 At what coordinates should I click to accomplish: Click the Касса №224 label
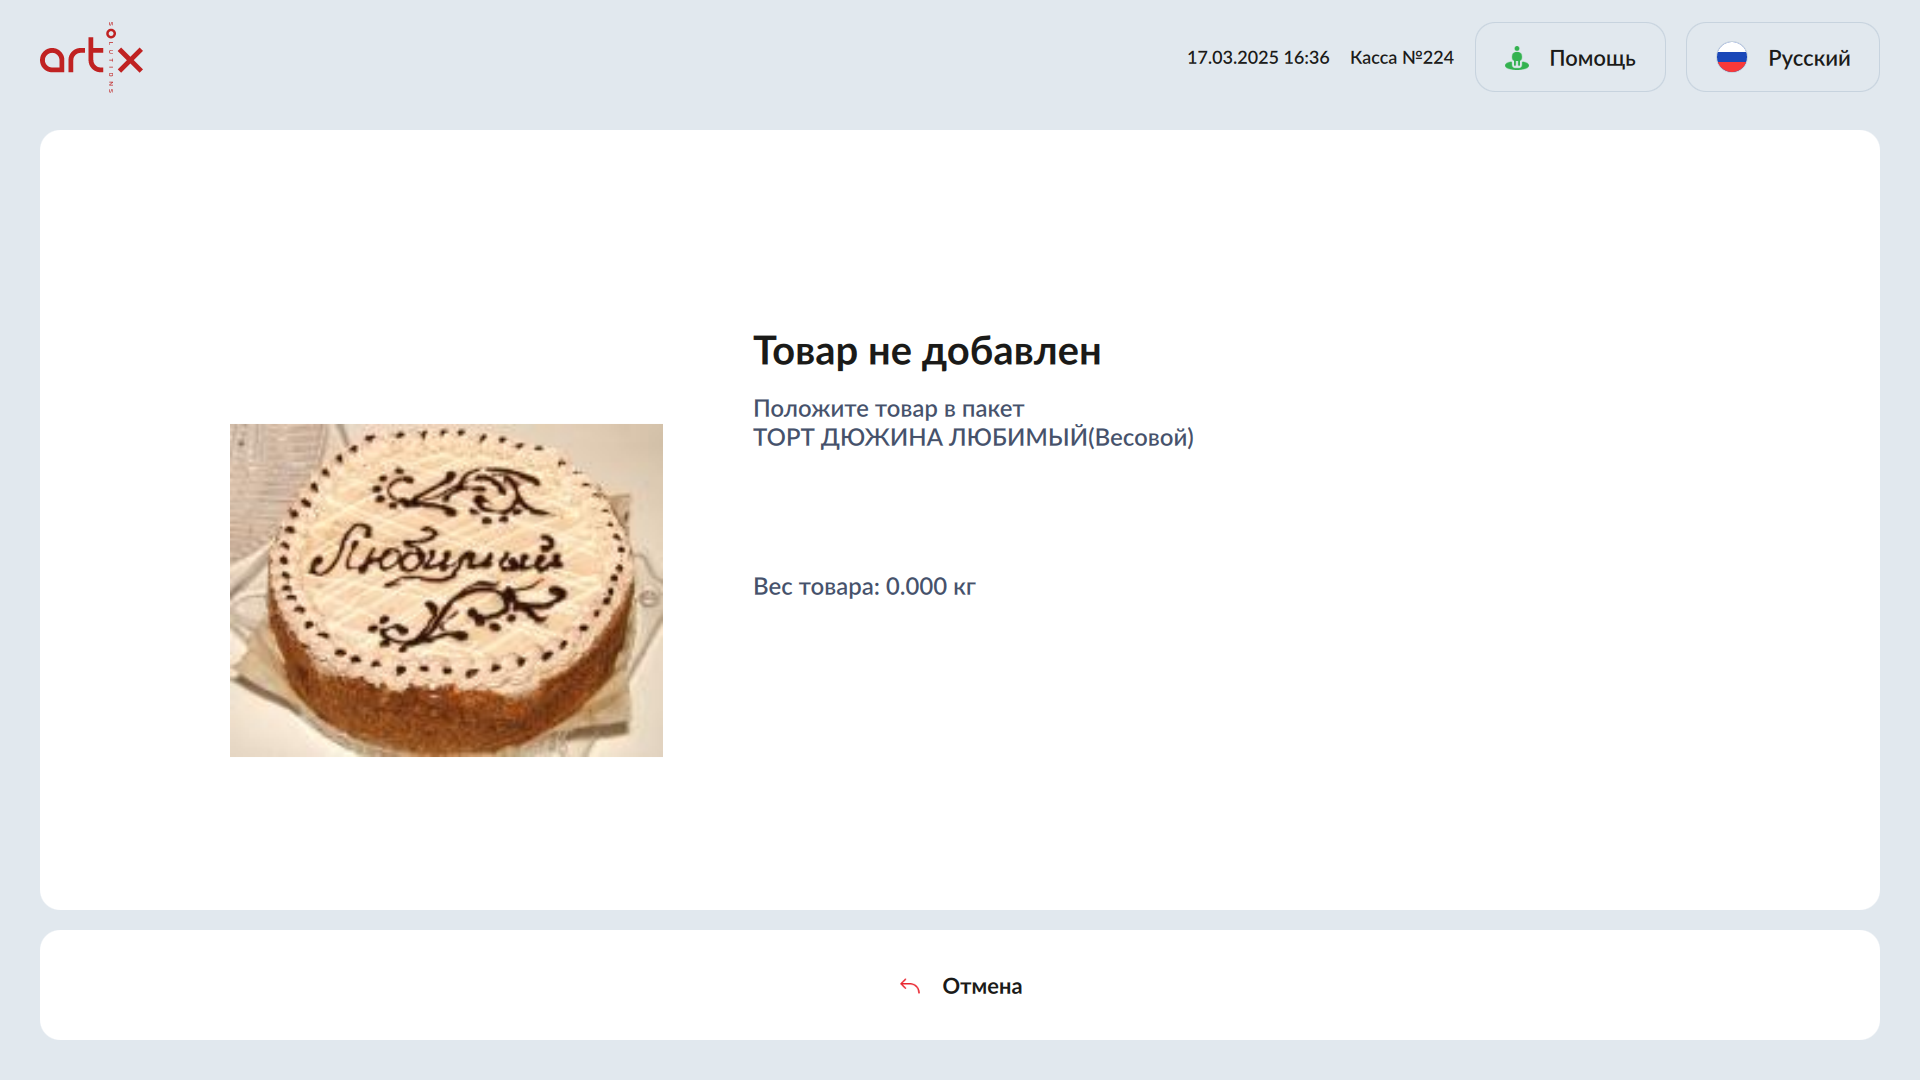(1401, 58)
